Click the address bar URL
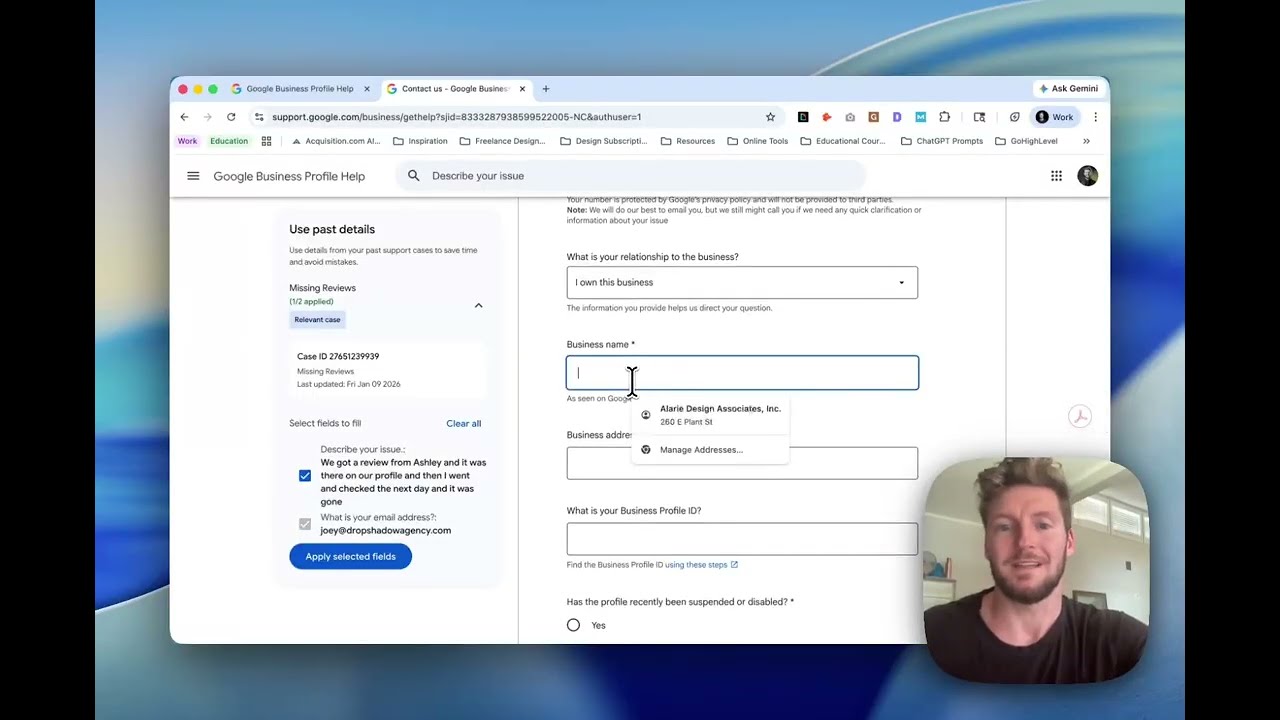Viewport: 1280px width, 720px height. 456,117
